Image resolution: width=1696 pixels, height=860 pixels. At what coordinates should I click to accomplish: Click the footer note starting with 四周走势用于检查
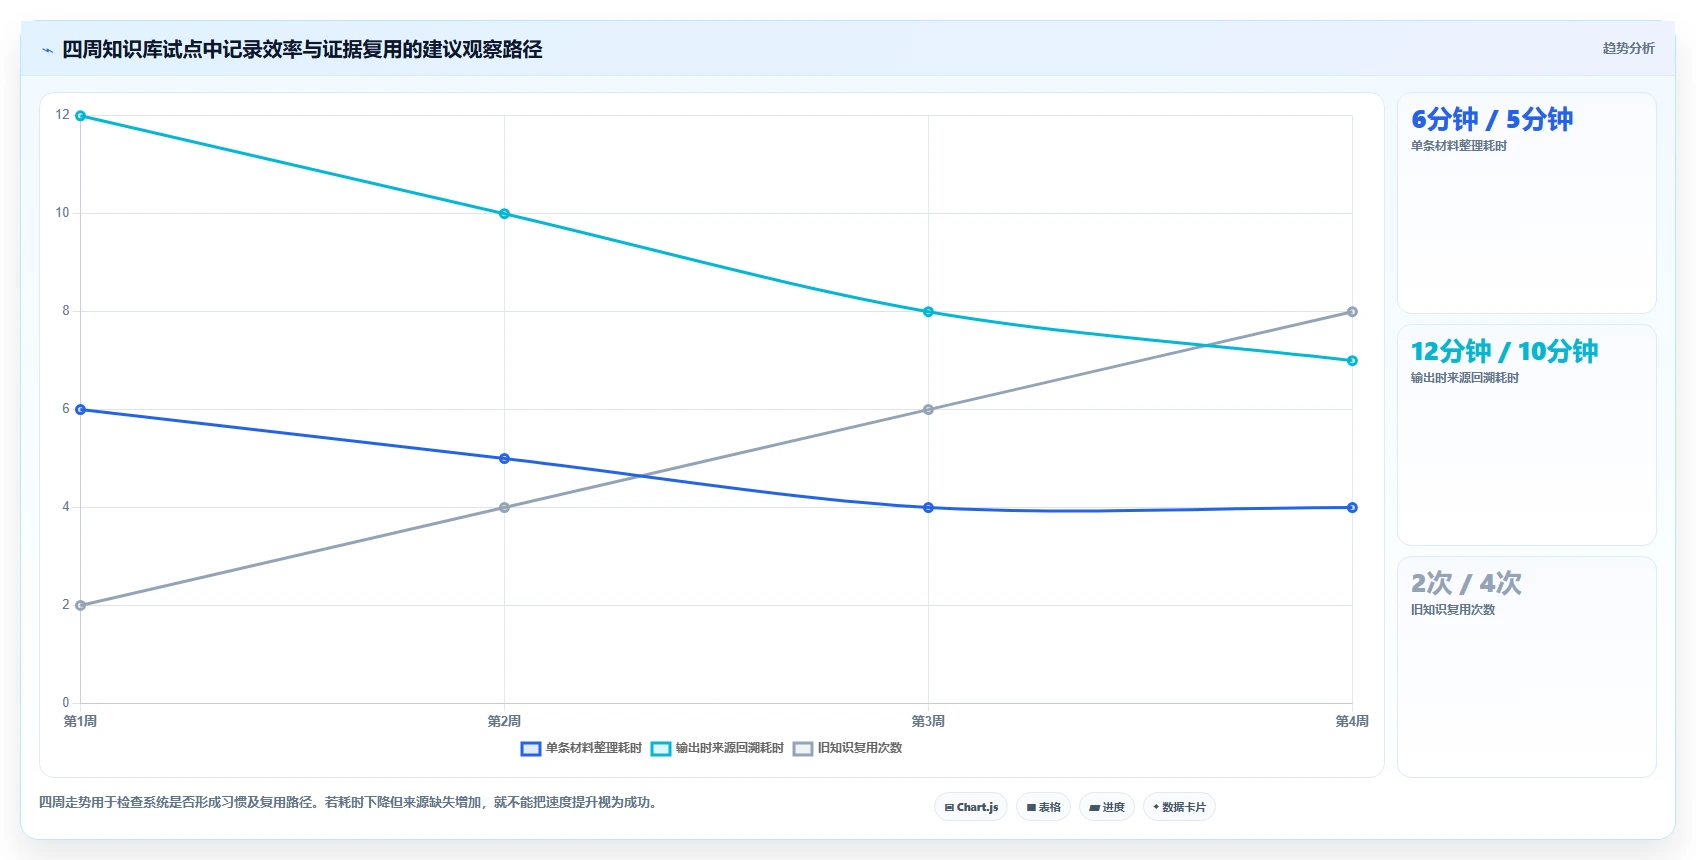coord(350,803)
